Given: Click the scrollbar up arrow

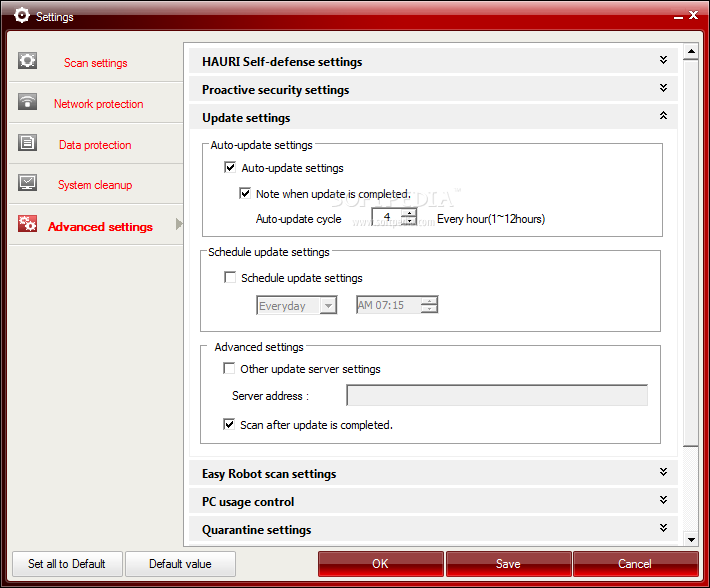Looking at the screenshot, I should [x=691, y=52].
